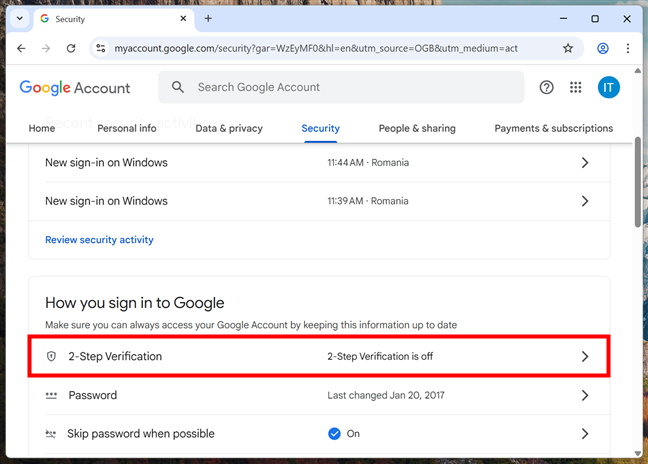Click the page vertical scrollbar thumb
The width and height of the screenshot is (648, 464).
click(638, 182)
